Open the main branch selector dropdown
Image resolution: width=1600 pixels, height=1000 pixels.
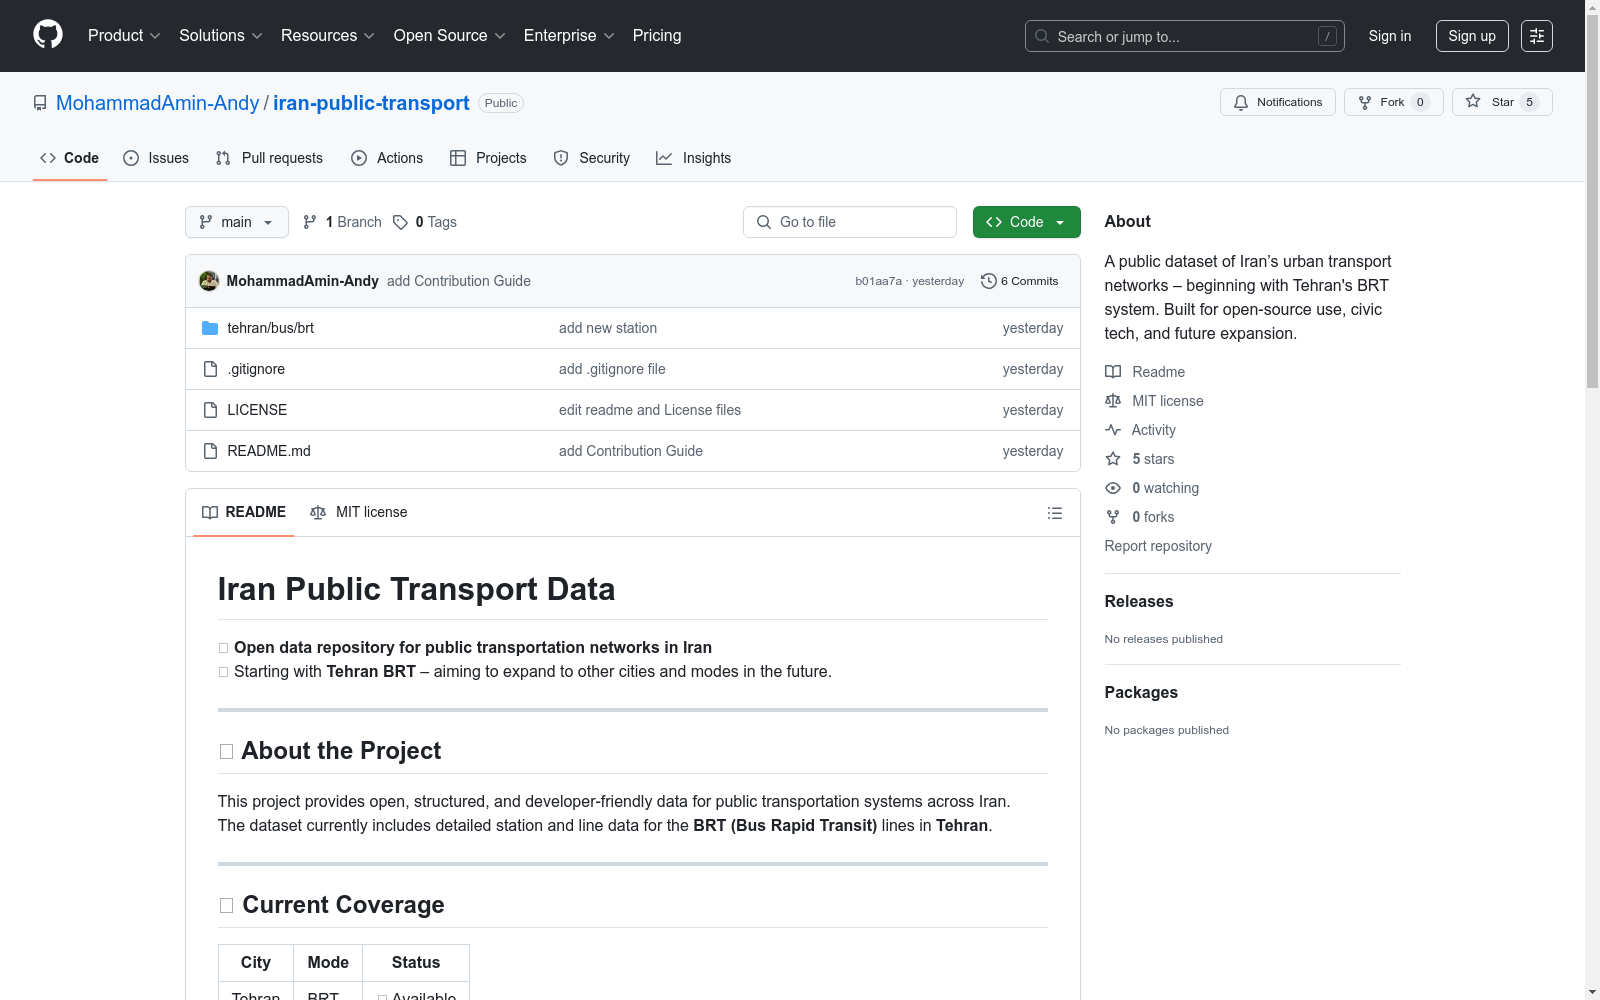click(x=237, y=222)
